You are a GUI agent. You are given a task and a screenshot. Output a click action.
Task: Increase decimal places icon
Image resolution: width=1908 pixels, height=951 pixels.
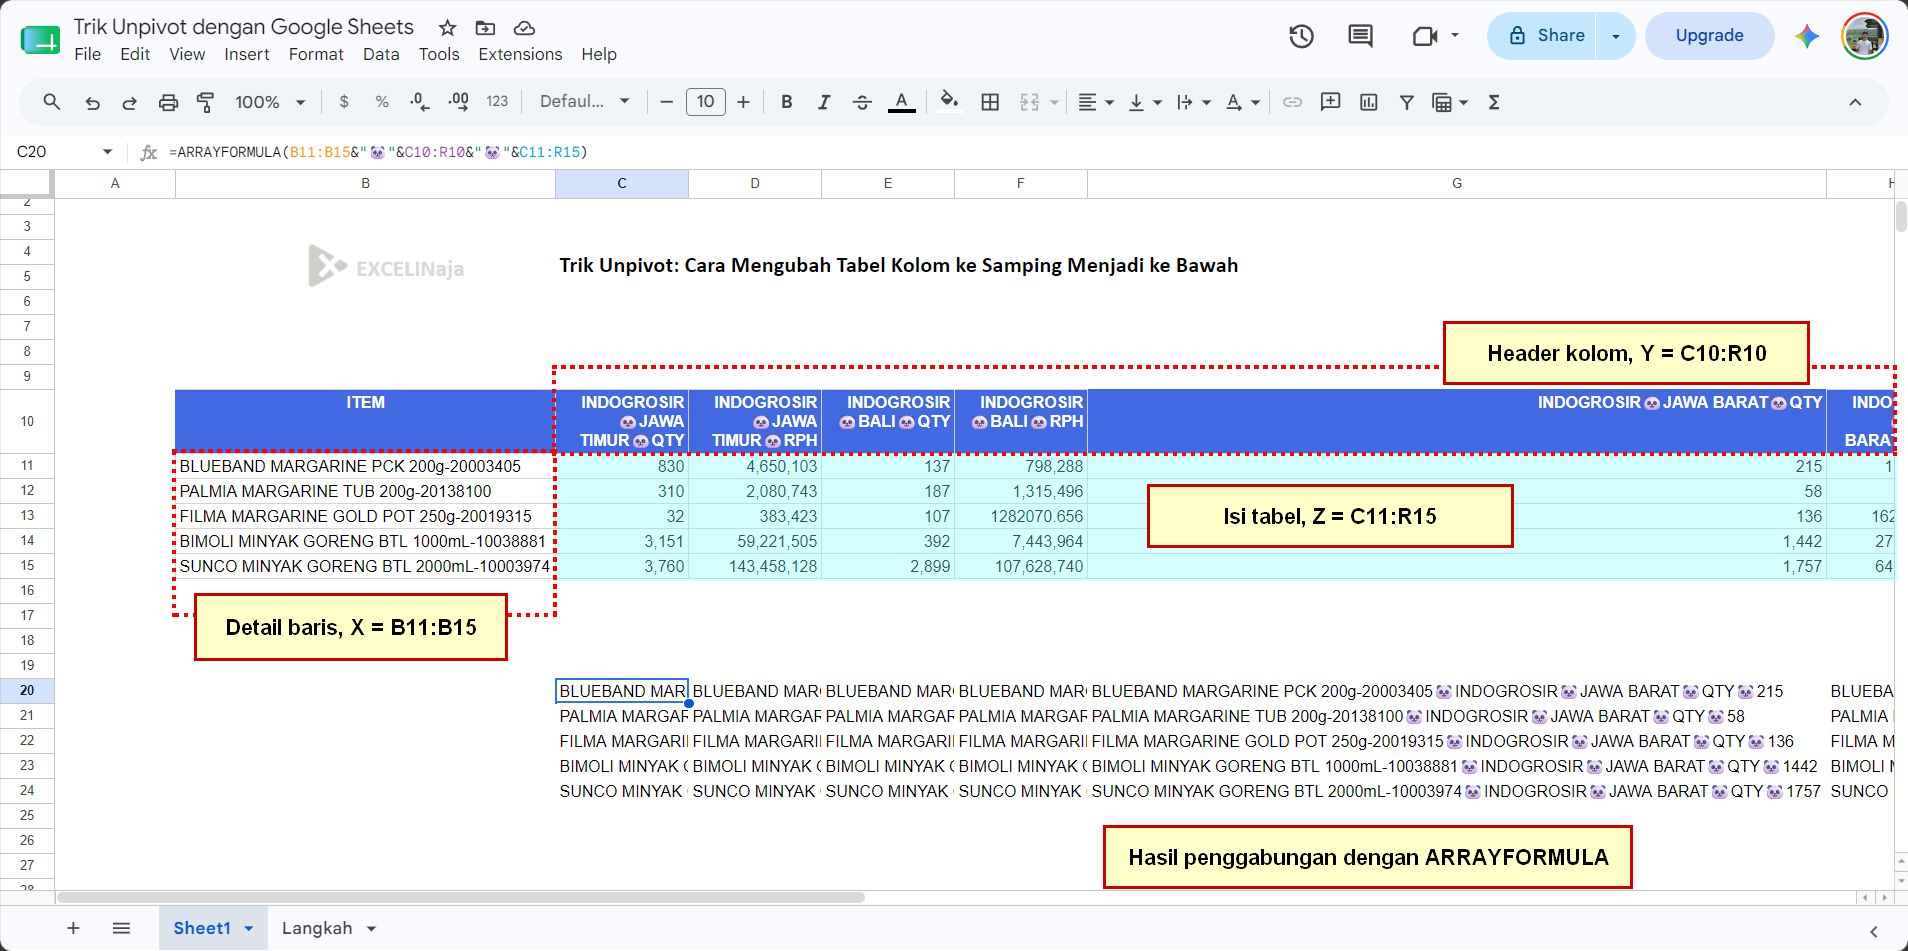pyautogui.click(x=458, y=102)
